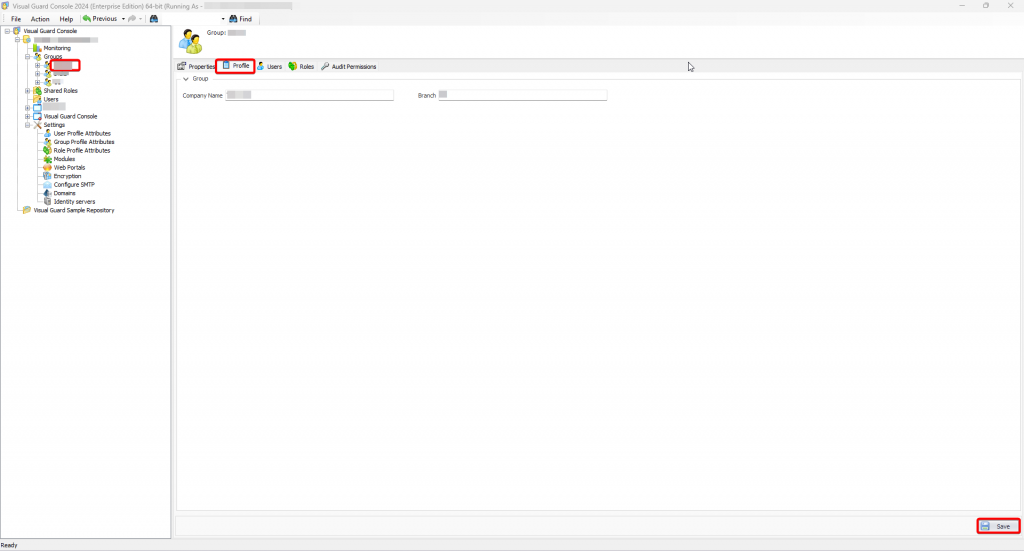Screen dimensions: 1024x551
Task: Click the binoculars icon in toolbar
Action: tap(154, 19)
